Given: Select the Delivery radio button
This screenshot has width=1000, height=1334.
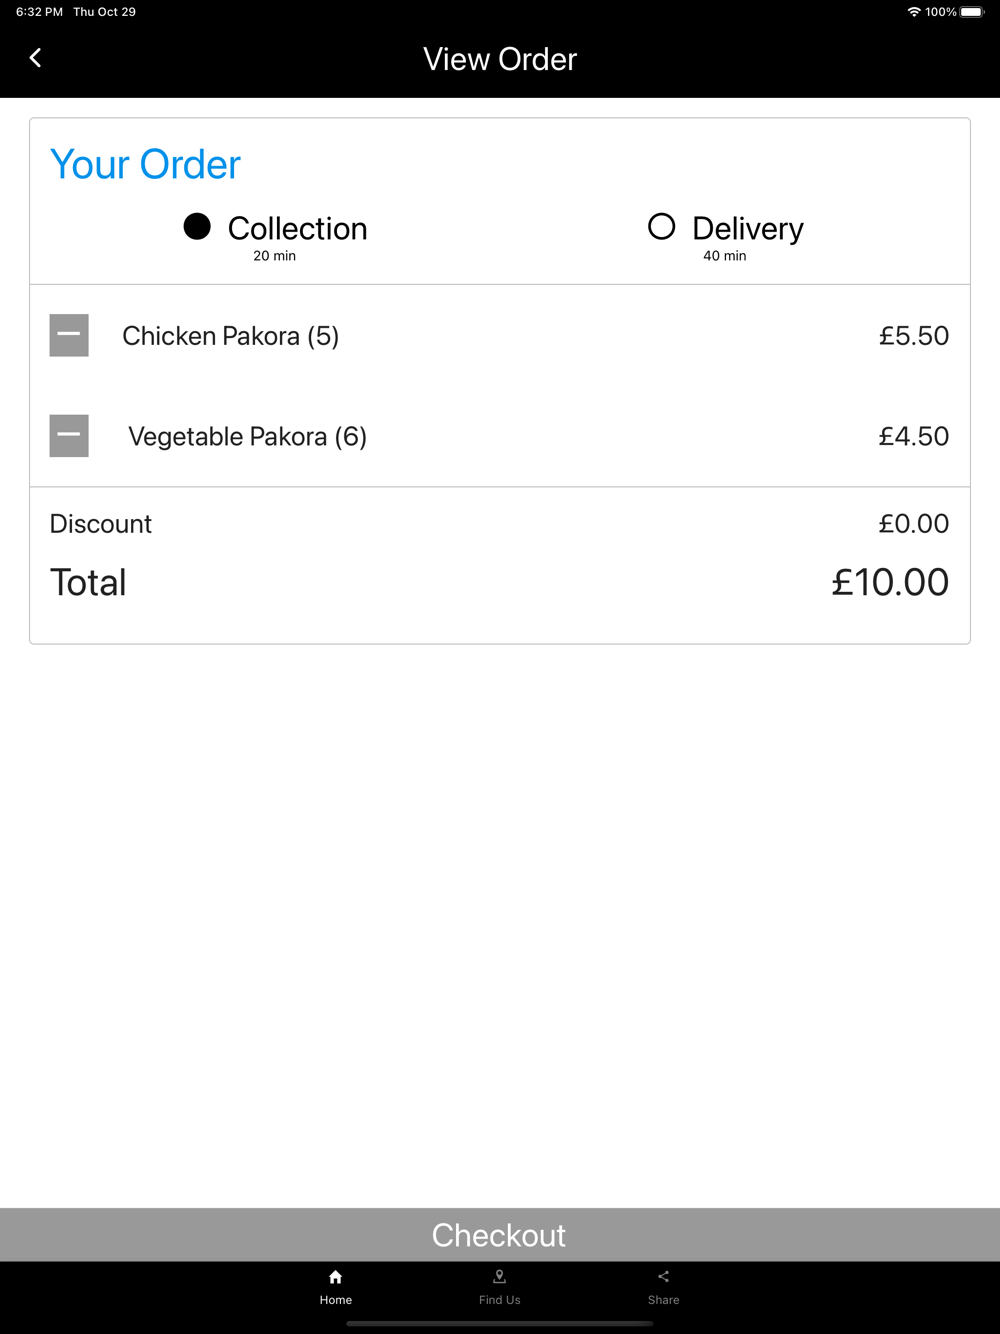Looking at the screenshot, I should [x=662, y=227].
